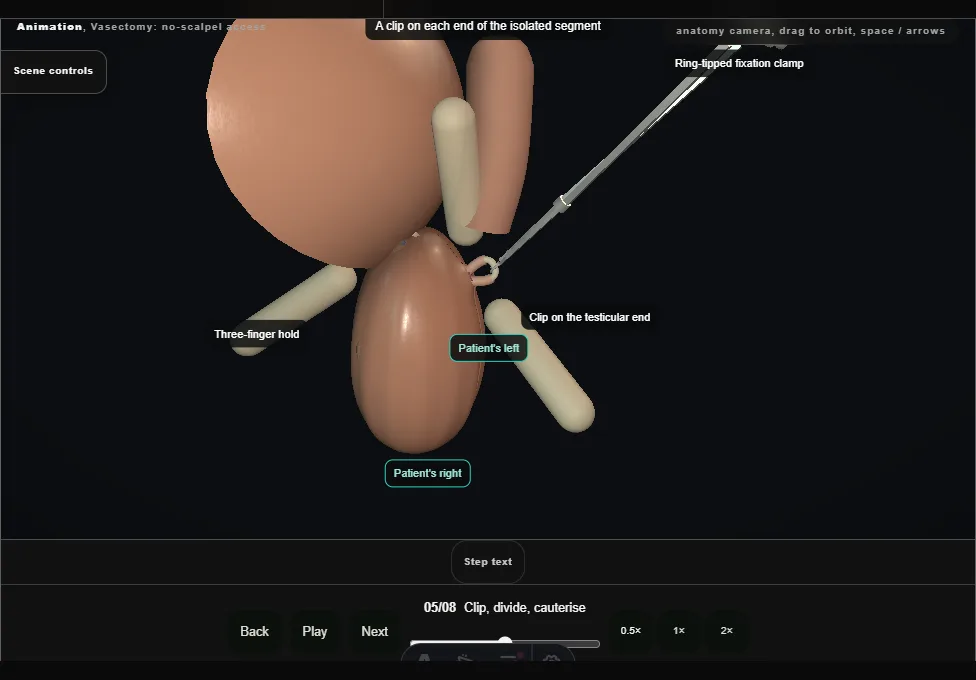Click the Clip on the testicular end label

[589, 318]
